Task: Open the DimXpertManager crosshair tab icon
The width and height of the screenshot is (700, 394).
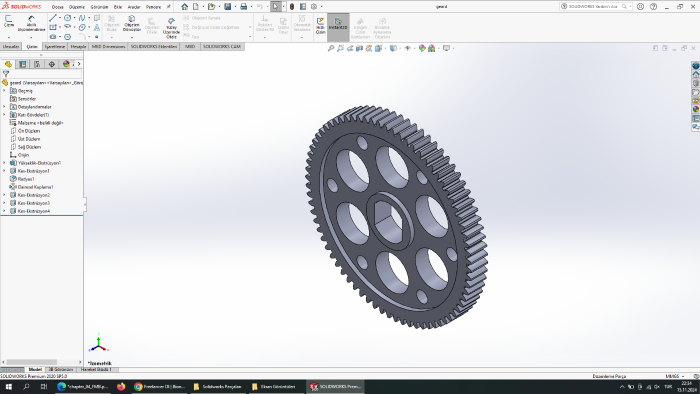Action: 52,64
